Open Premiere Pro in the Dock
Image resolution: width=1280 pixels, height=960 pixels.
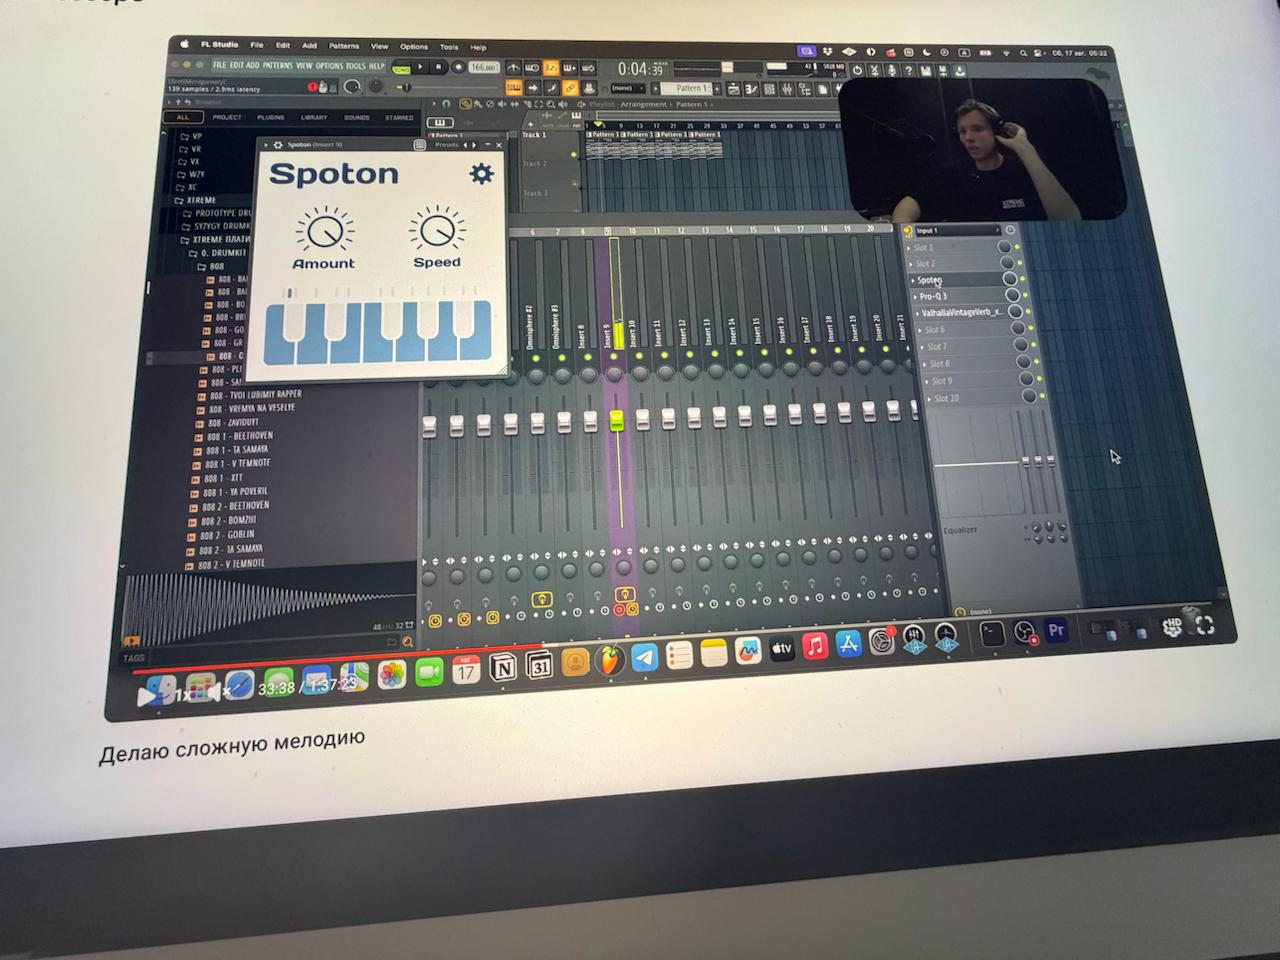tap(1056, 630)
